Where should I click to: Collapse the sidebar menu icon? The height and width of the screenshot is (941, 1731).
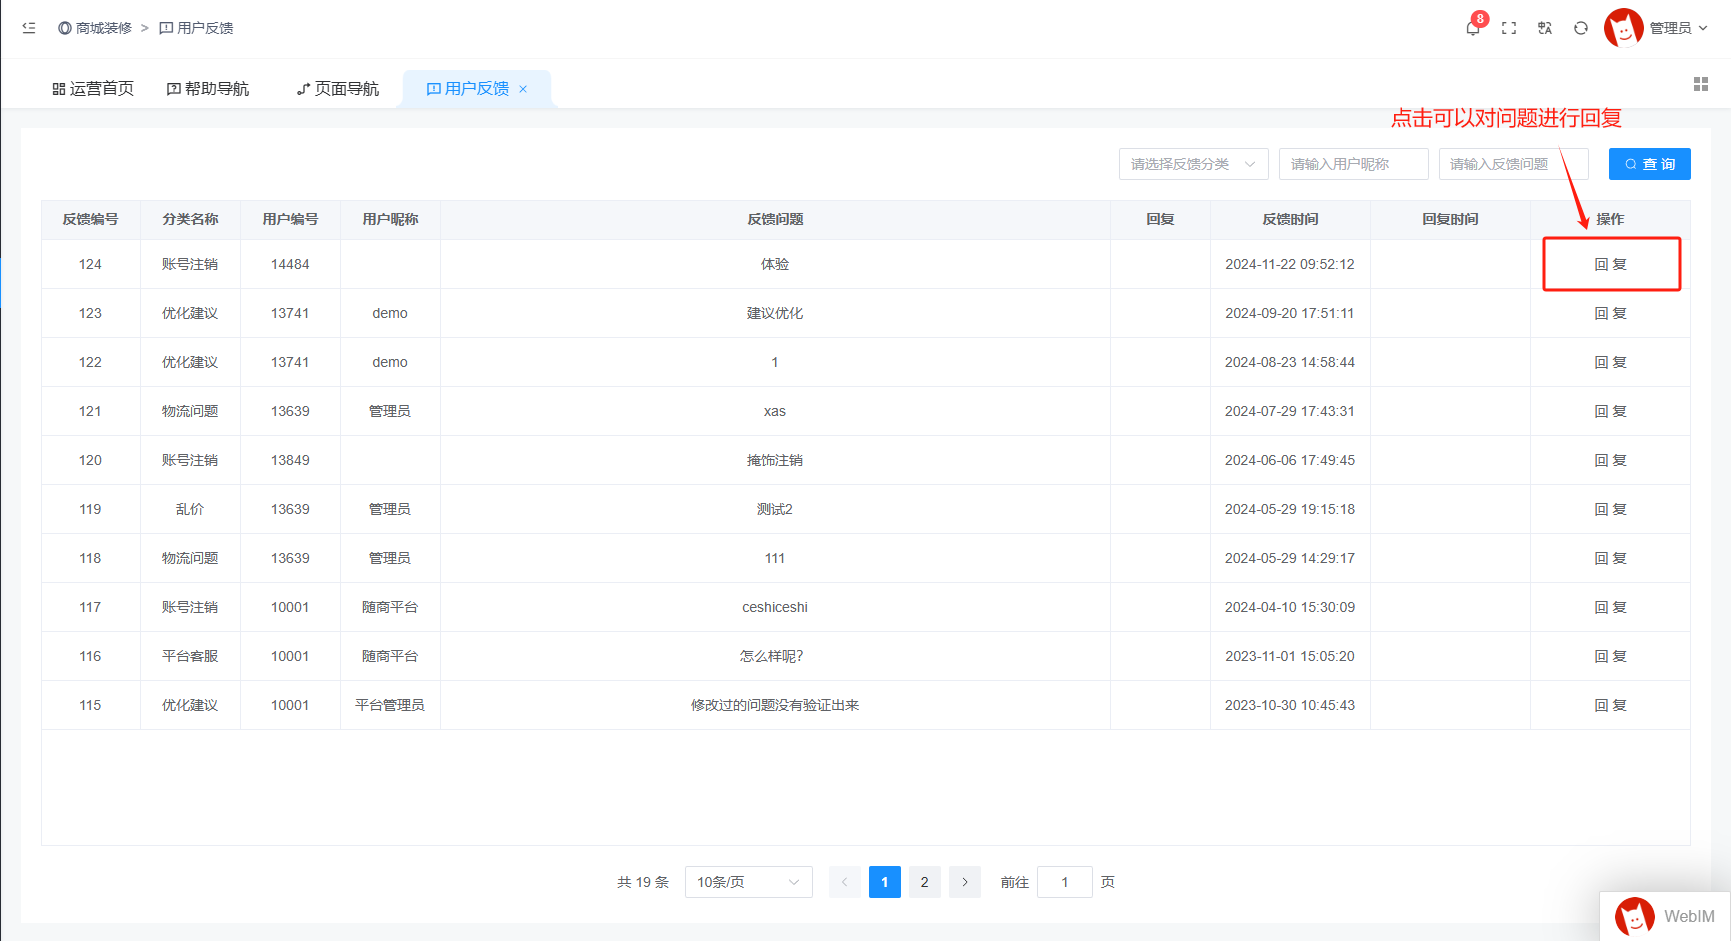[x=29, y=28]
